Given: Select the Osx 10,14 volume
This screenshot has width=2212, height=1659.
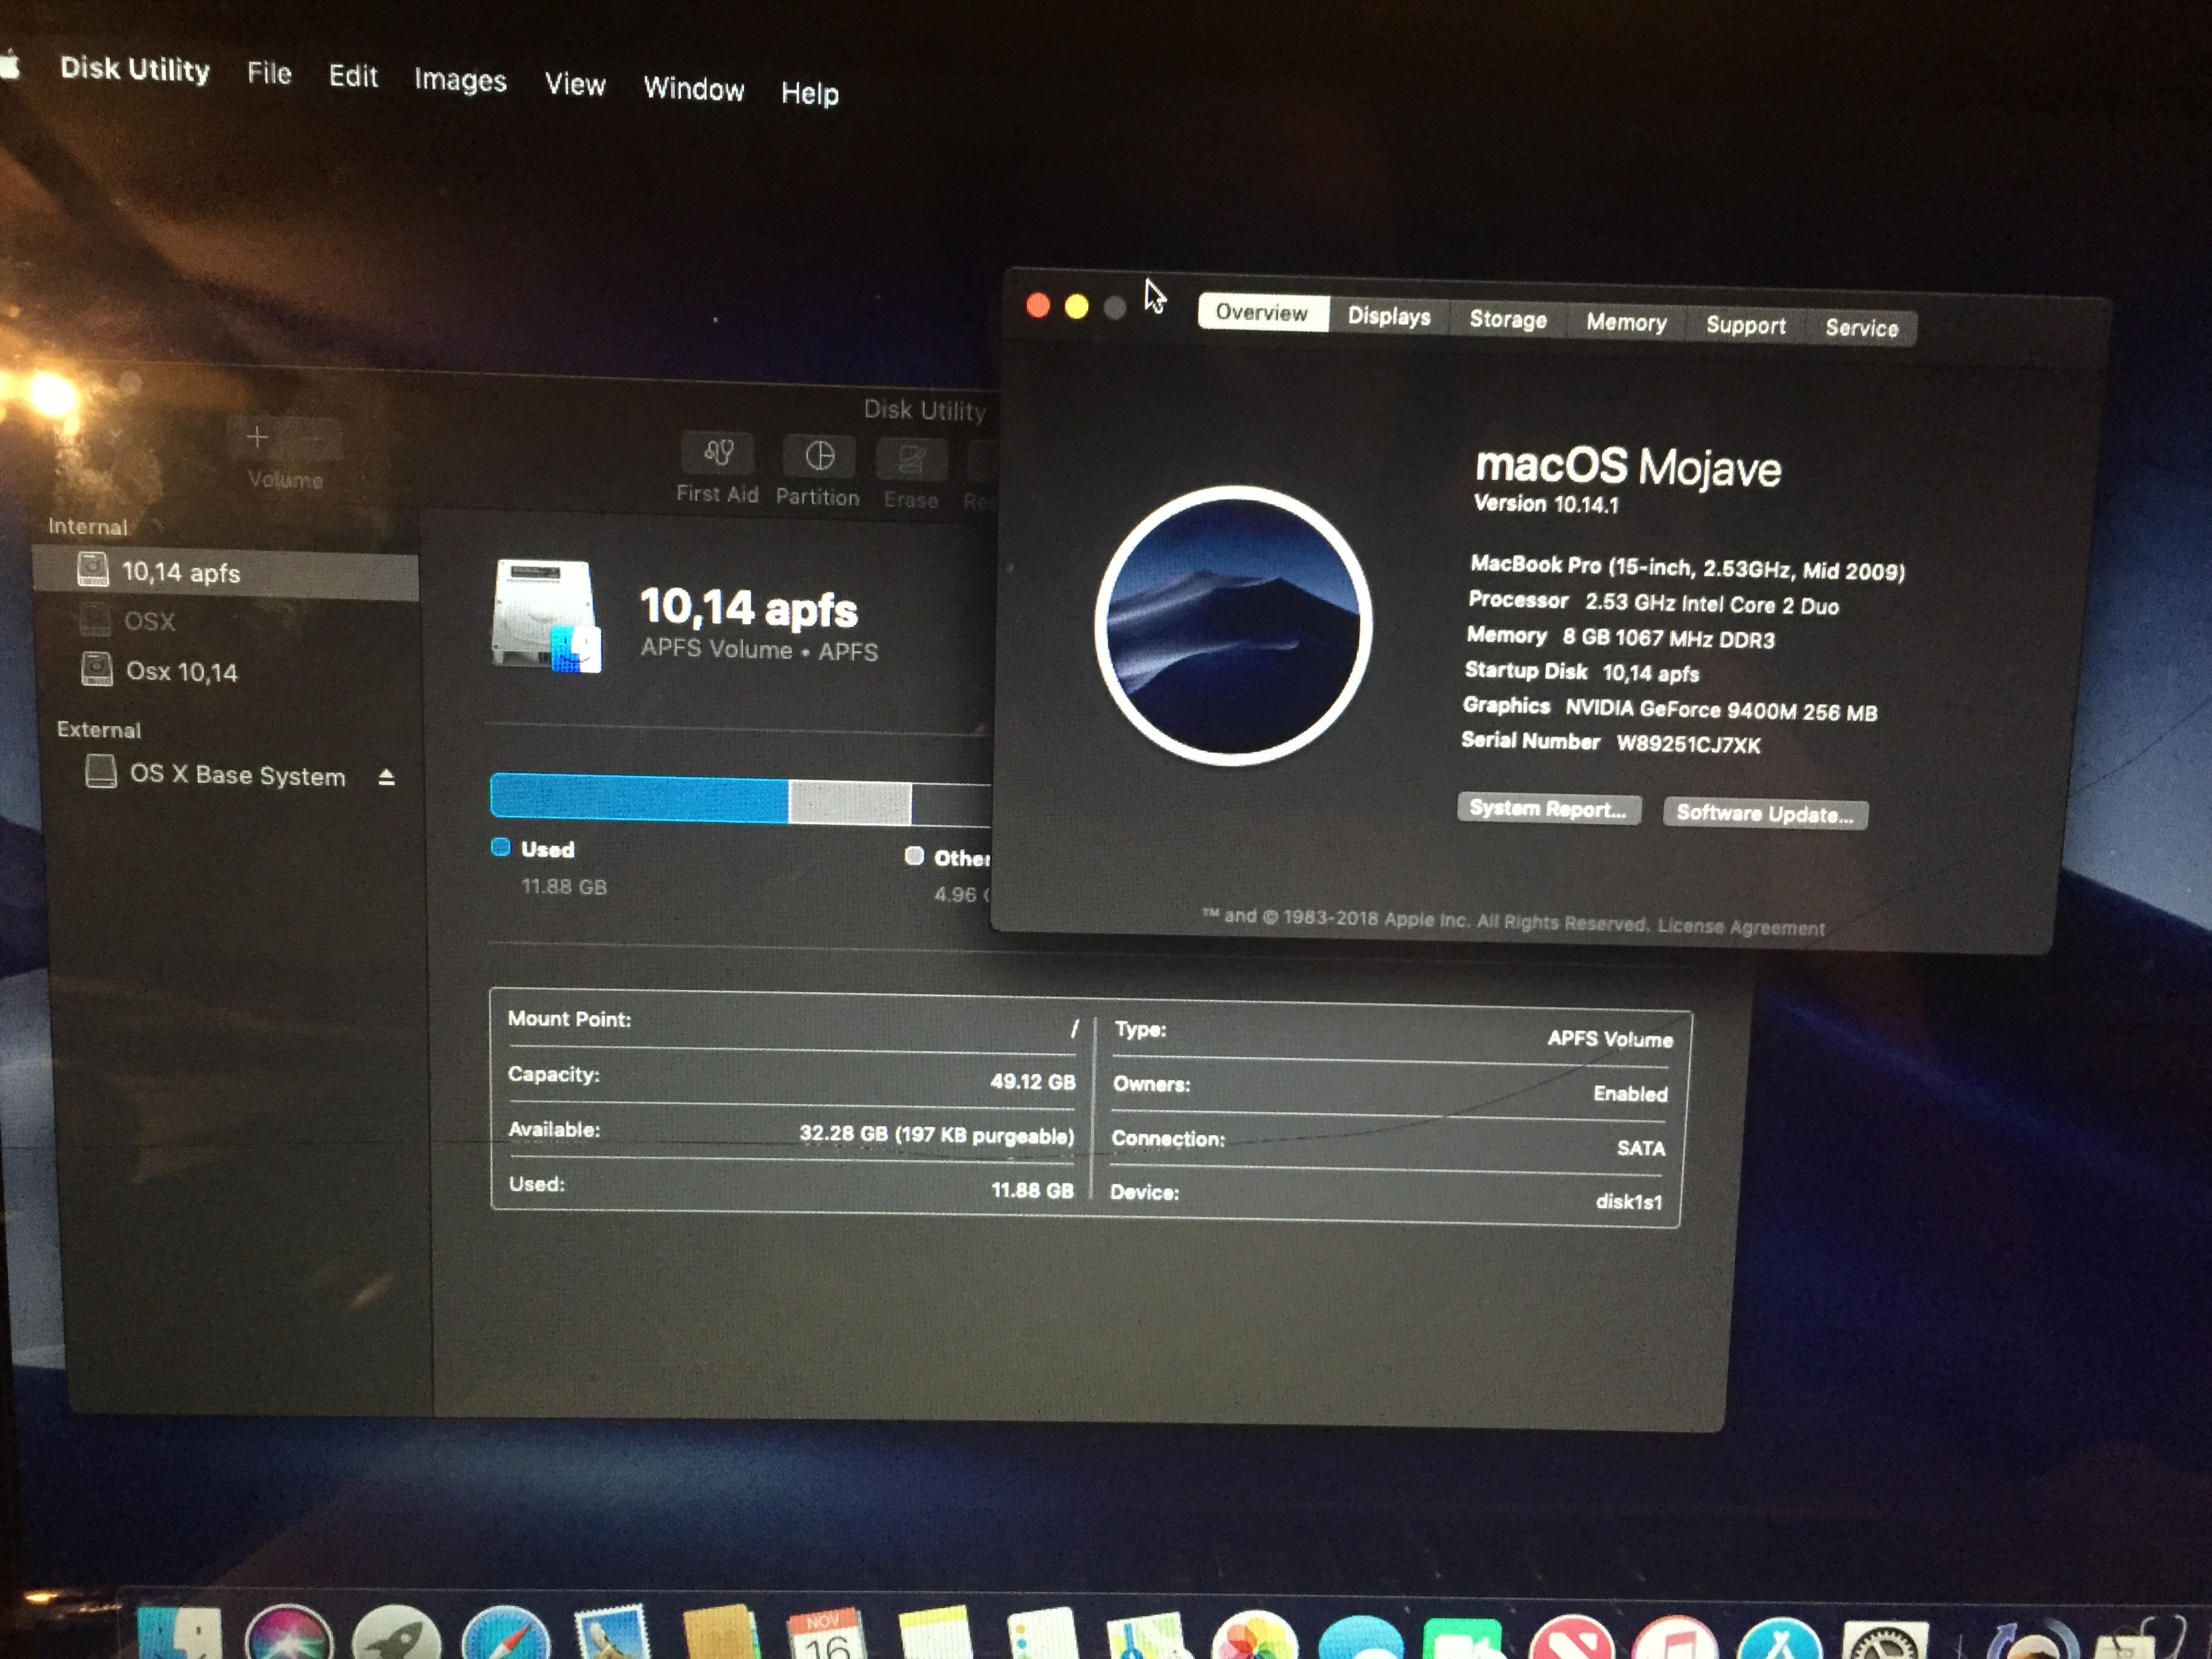Looking at the screenshot, I should point(181,672).
